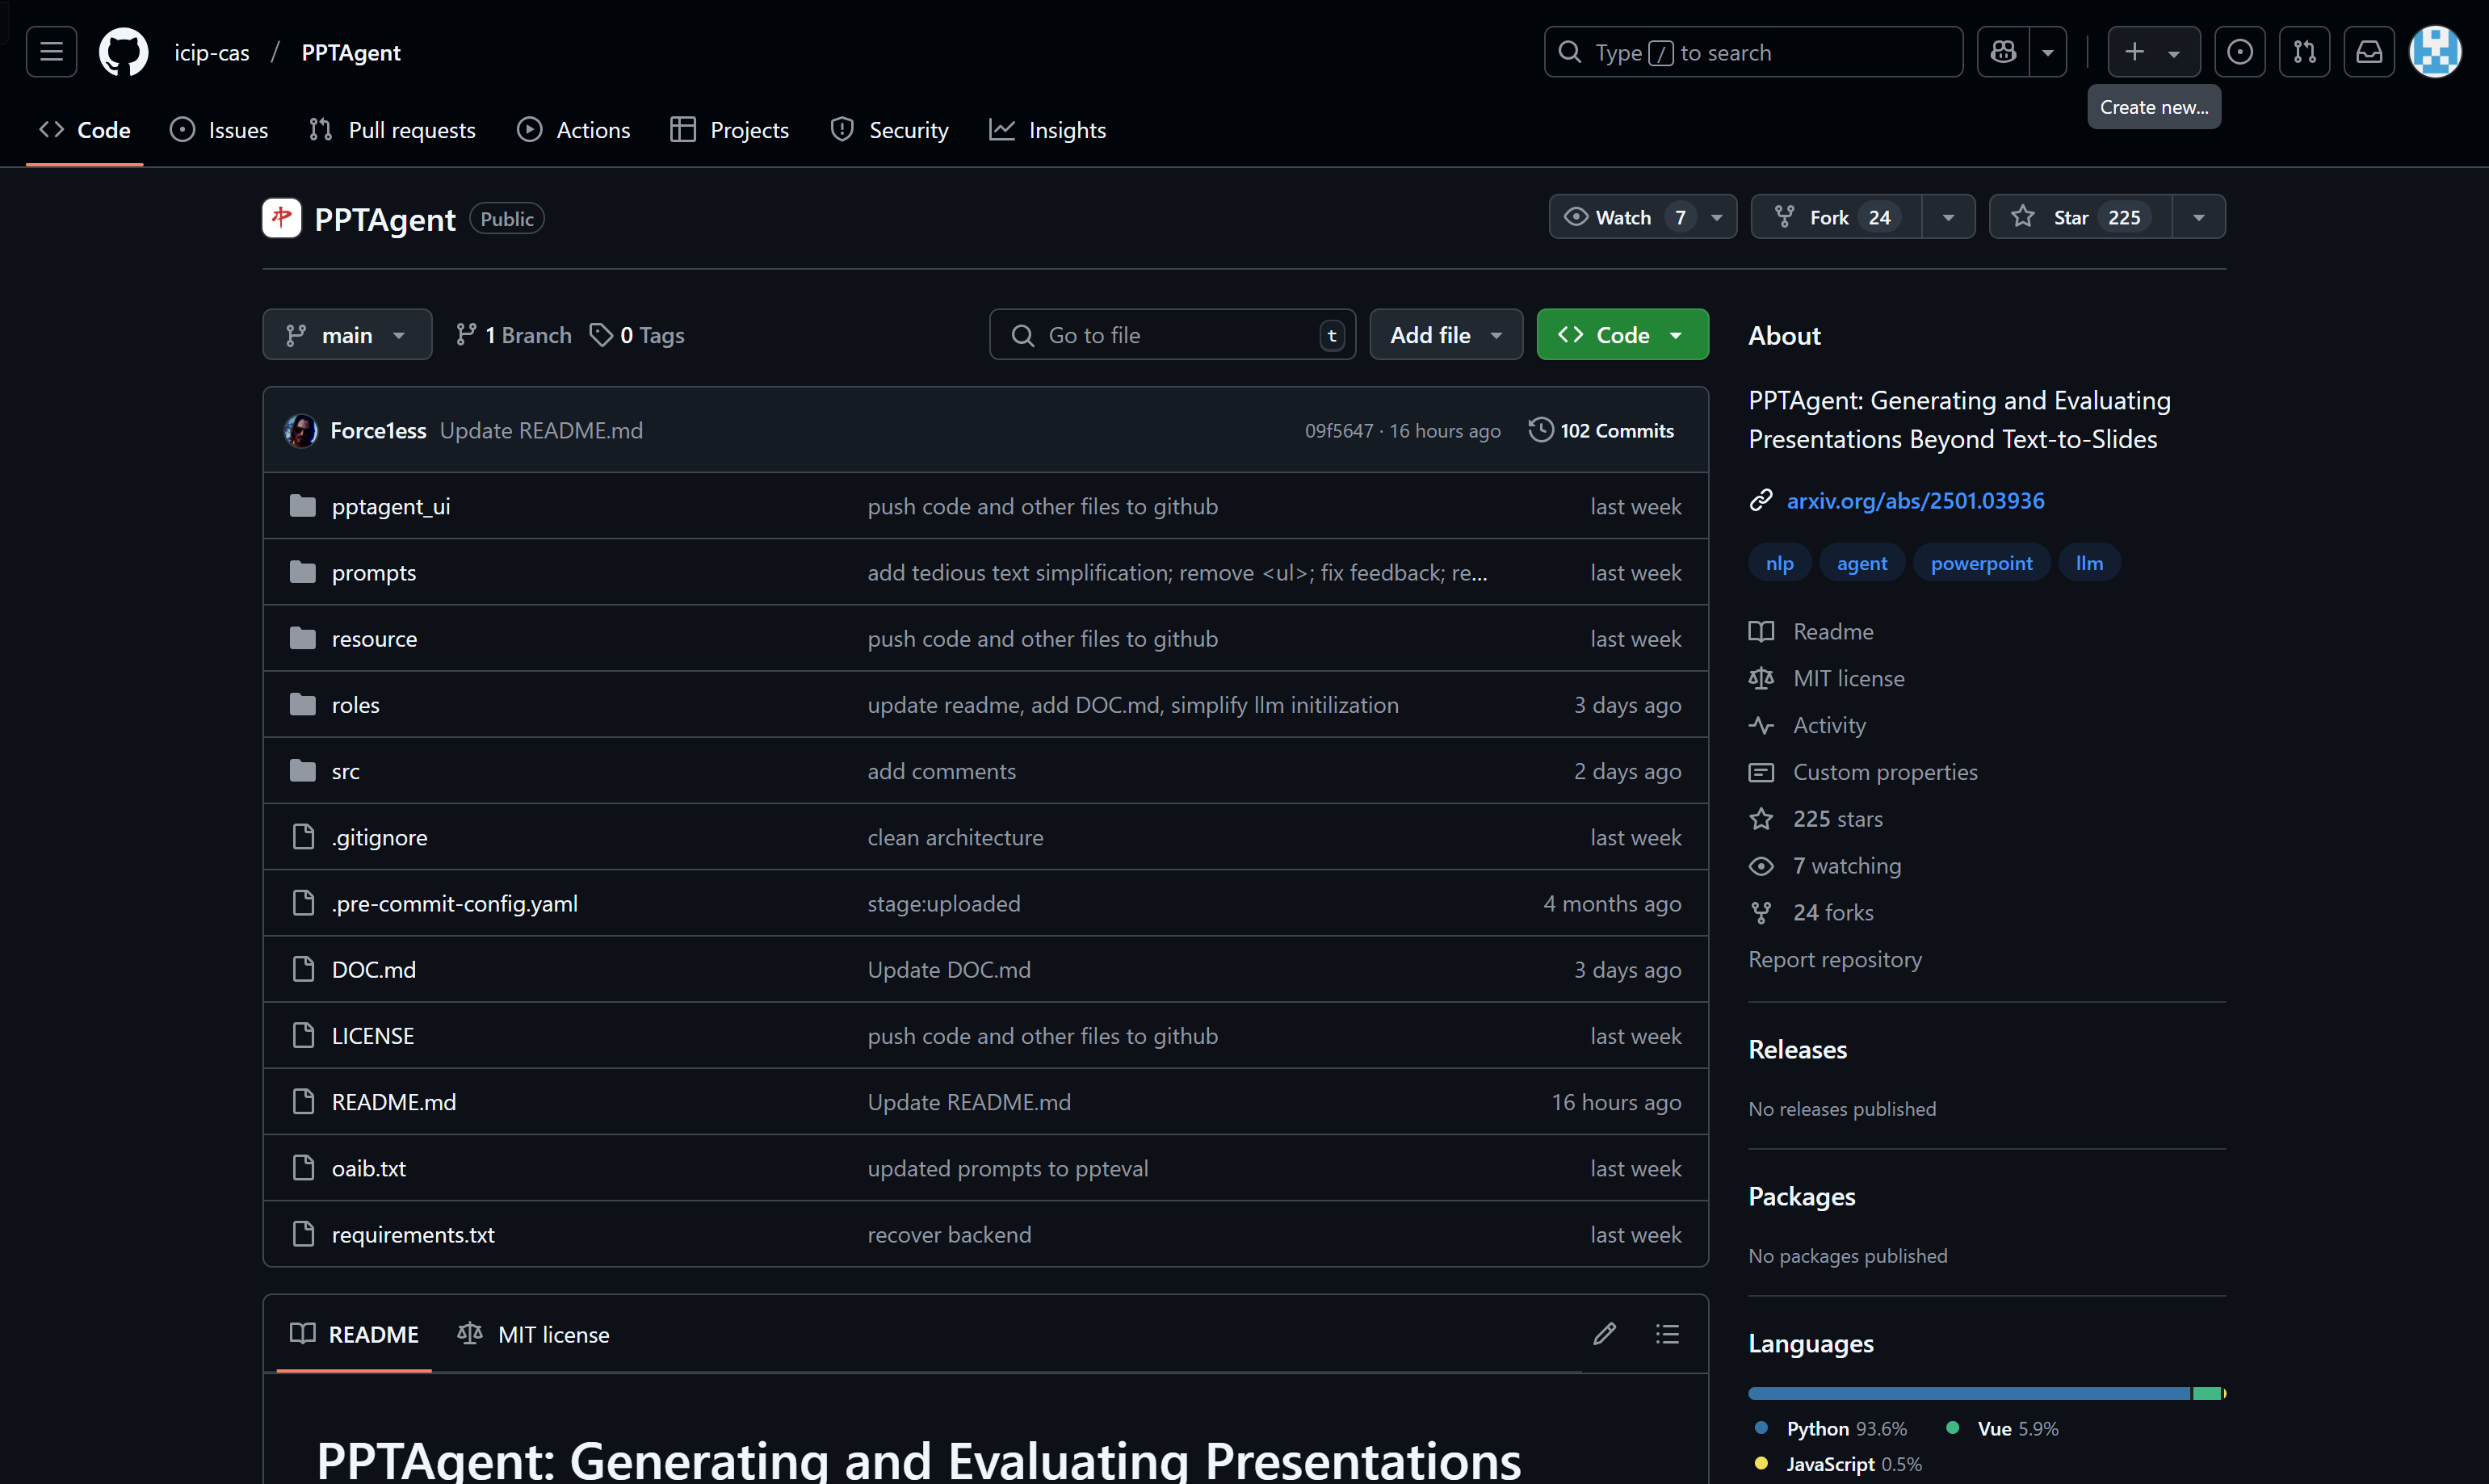2489x1484 pixels.
Task: Click the oaib.txt file icon
Action: click(303, 1168)
